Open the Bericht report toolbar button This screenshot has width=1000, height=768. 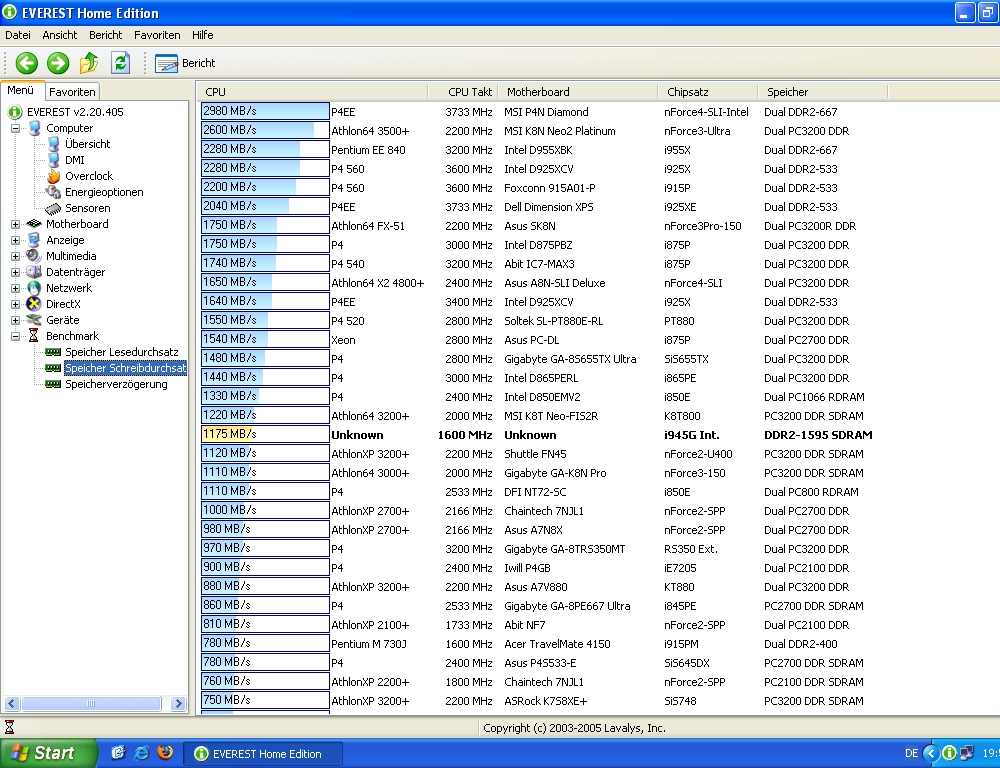(x=185, y=63)
